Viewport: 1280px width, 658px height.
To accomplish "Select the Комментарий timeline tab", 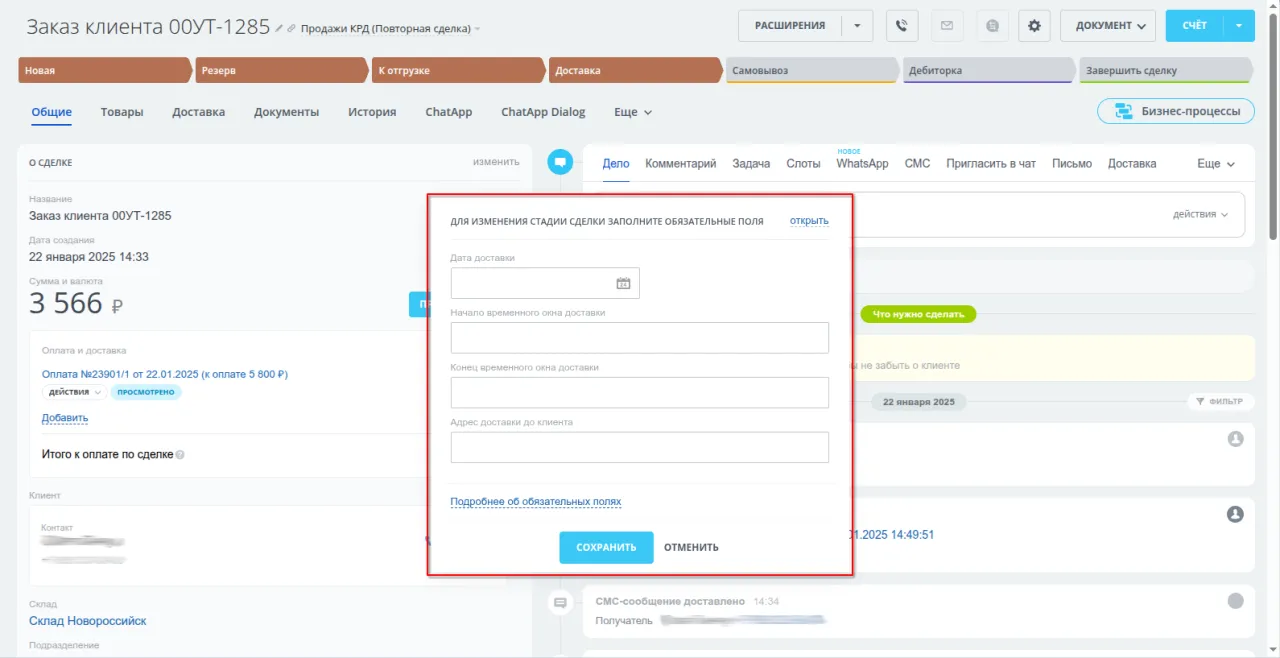I will pyautogui.click(x=681, y=163).
